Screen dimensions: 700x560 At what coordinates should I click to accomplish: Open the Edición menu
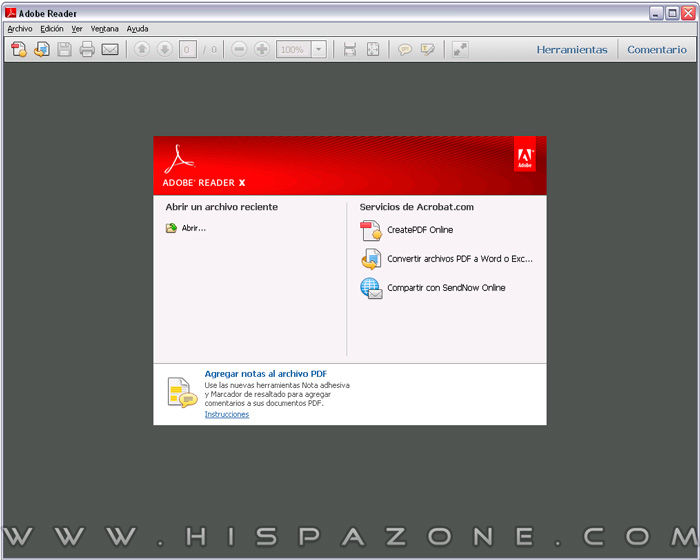[52, 29]
